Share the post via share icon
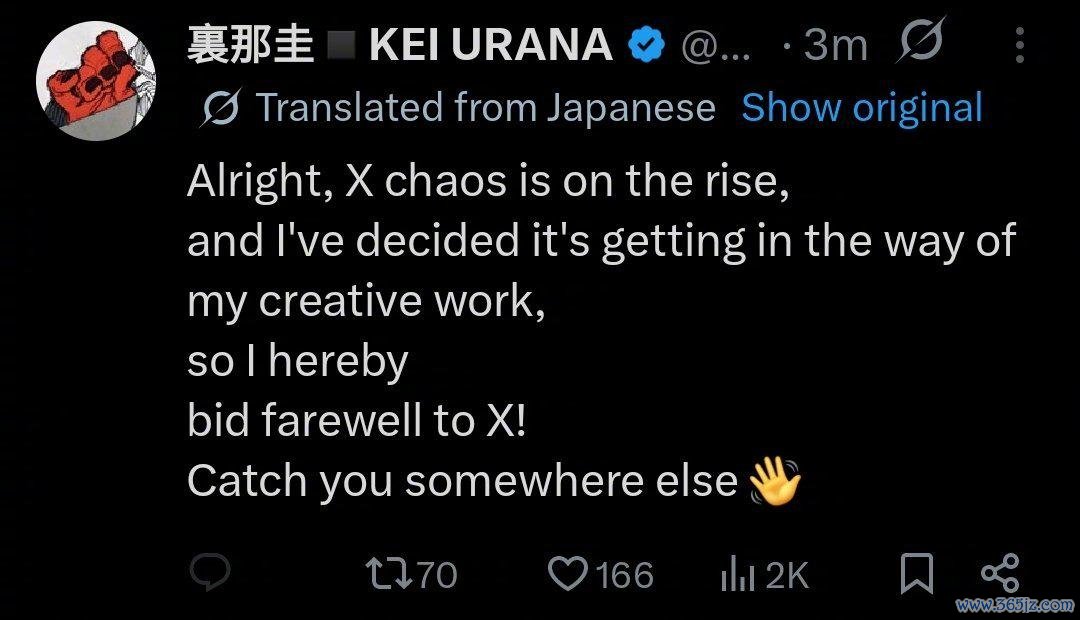The image size is (1080, 620). [999, 573]
